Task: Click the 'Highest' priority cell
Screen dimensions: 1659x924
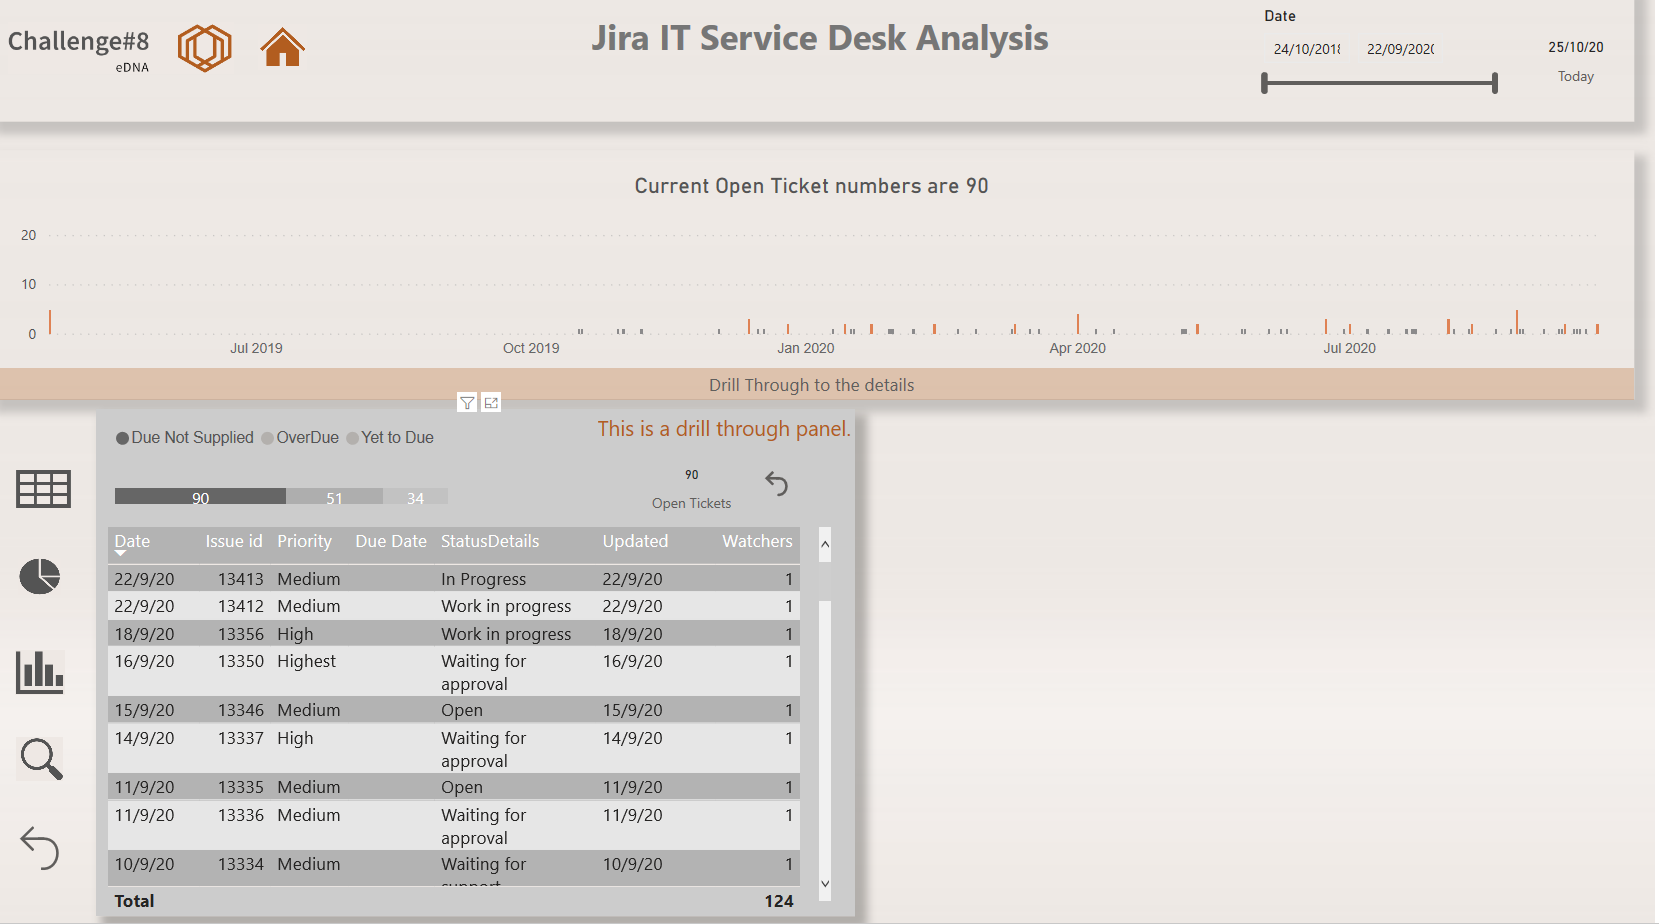Action: pyautogui.click(x=306, y=661)
